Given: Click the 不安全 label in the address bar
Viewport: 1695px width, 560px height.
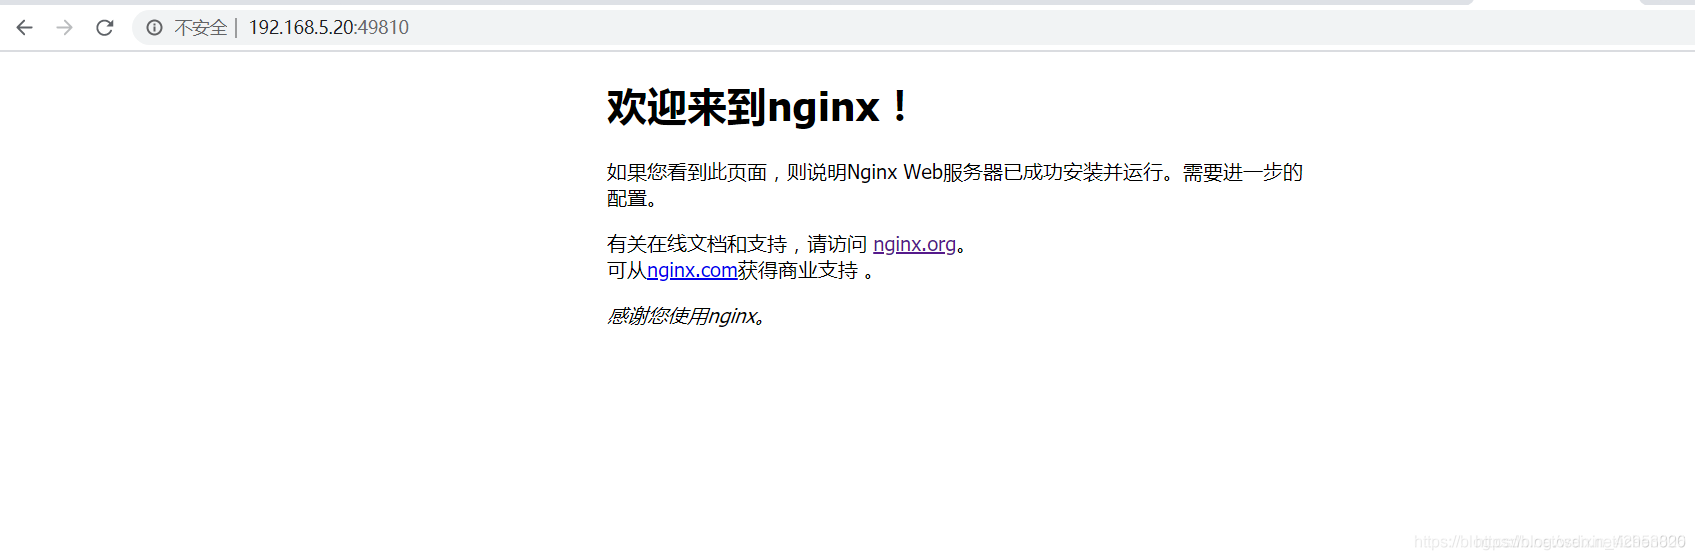Looking at the screenshot, I should click(200, 28).
